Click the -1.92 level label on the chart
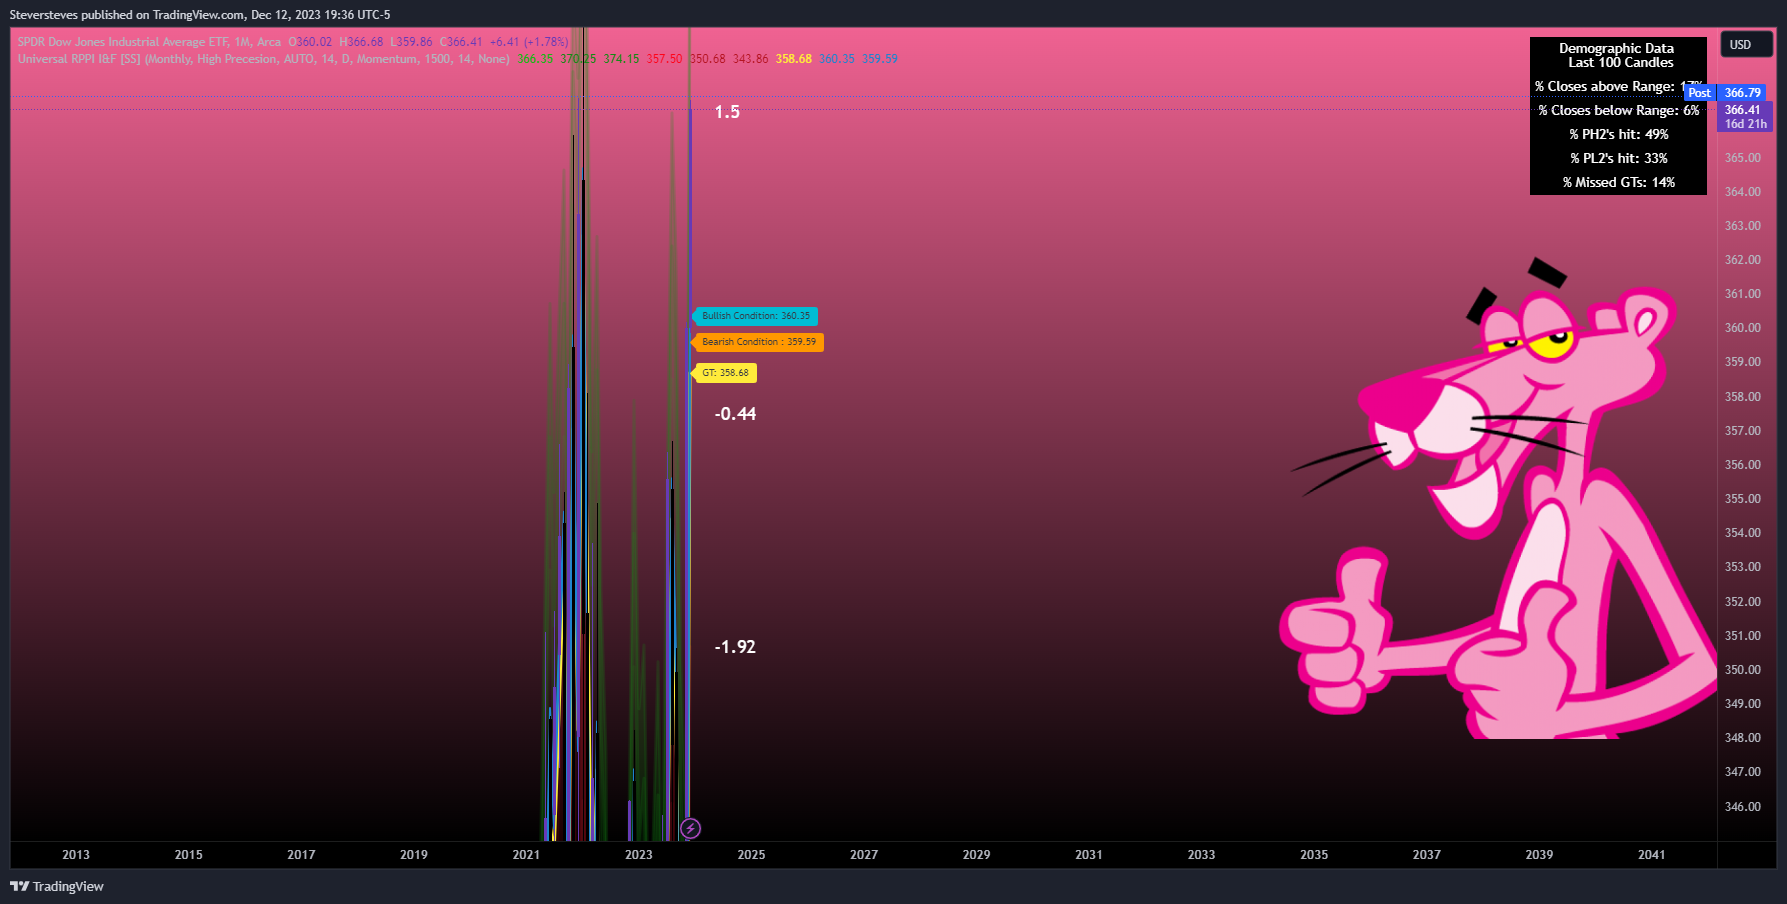 [x=735, y=647]
